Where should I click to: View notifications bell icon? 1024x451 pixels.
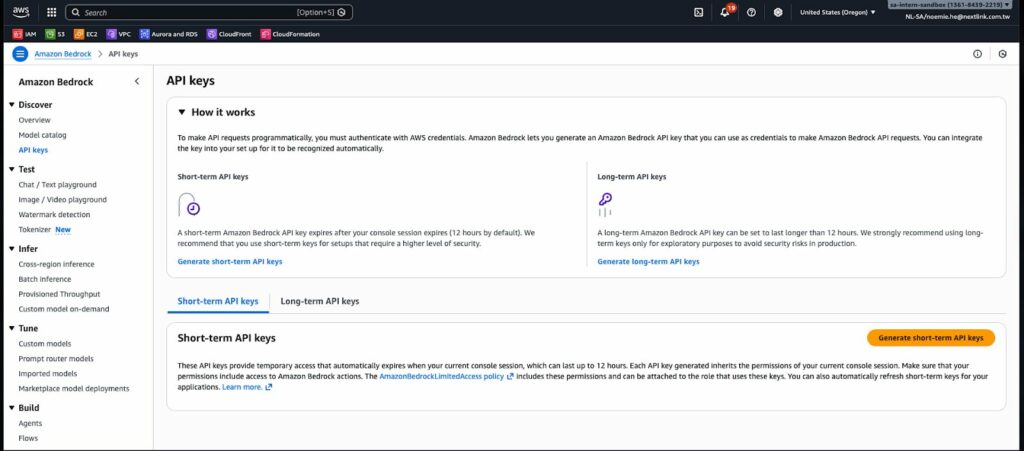pos(725,12)
